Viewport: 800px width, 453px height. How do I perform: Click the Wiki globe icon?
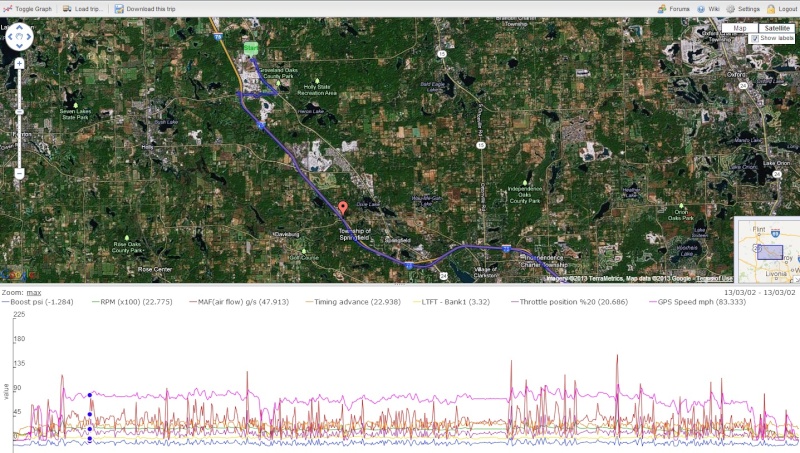pos(701,9)
